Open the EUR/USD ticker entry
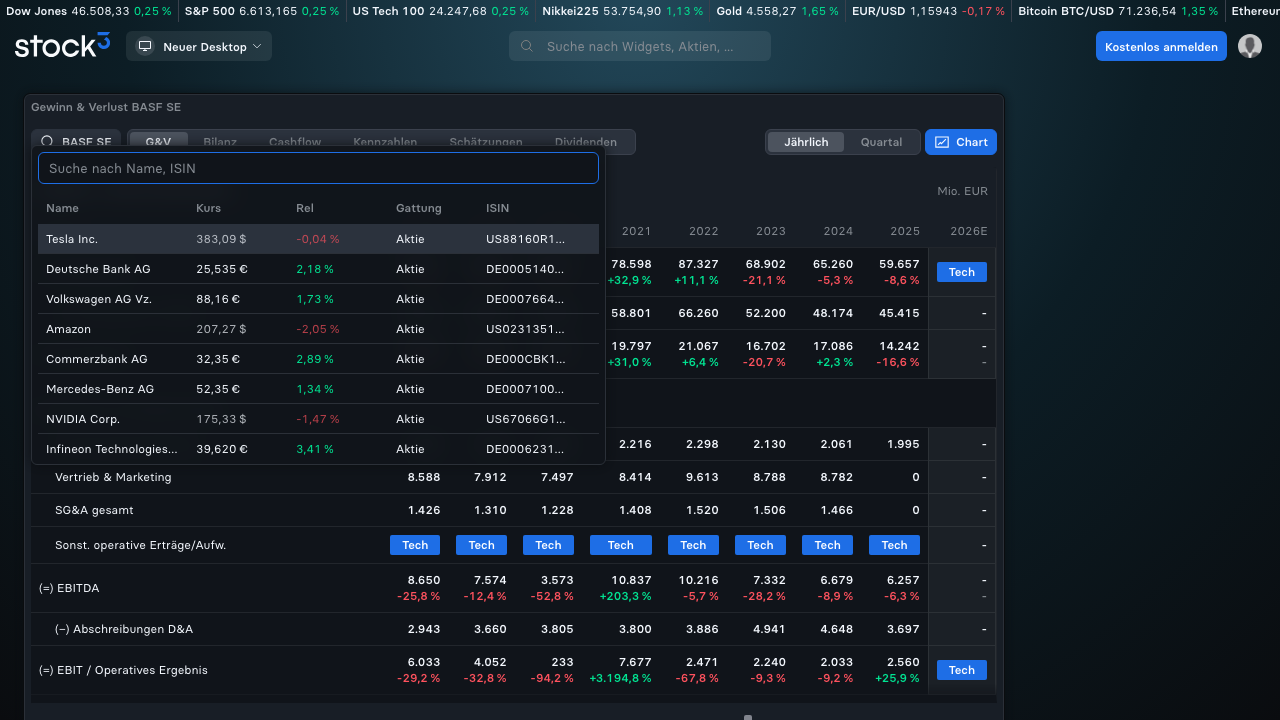 [928, 11]
